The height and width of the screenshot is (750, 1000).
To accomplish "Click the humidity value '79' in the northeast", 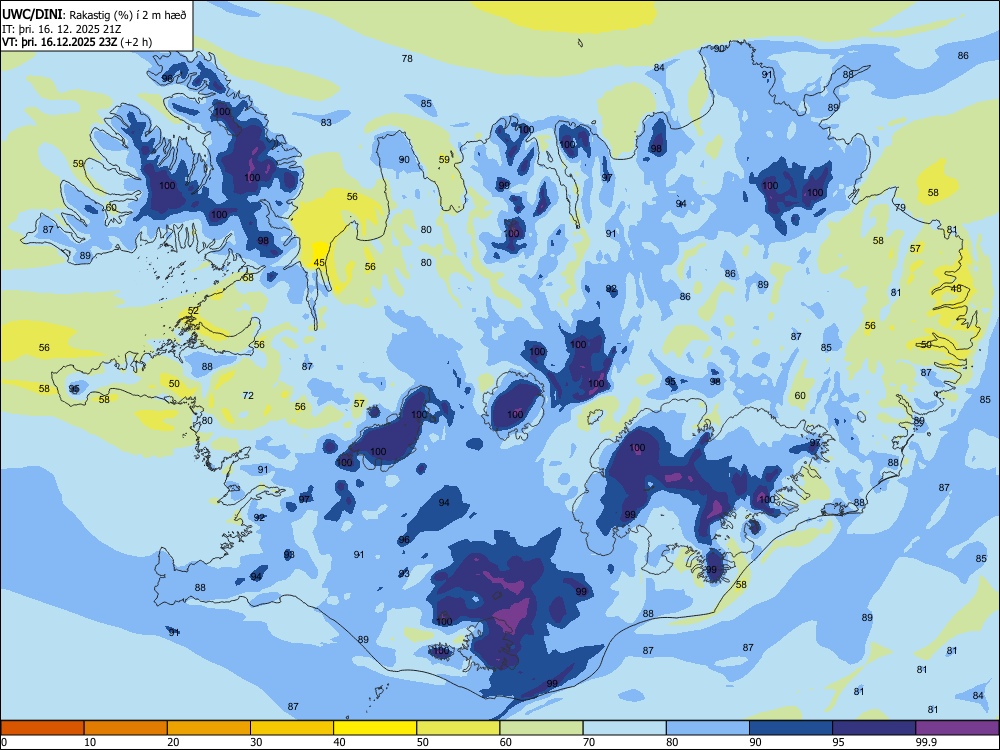I will point(901,208).
